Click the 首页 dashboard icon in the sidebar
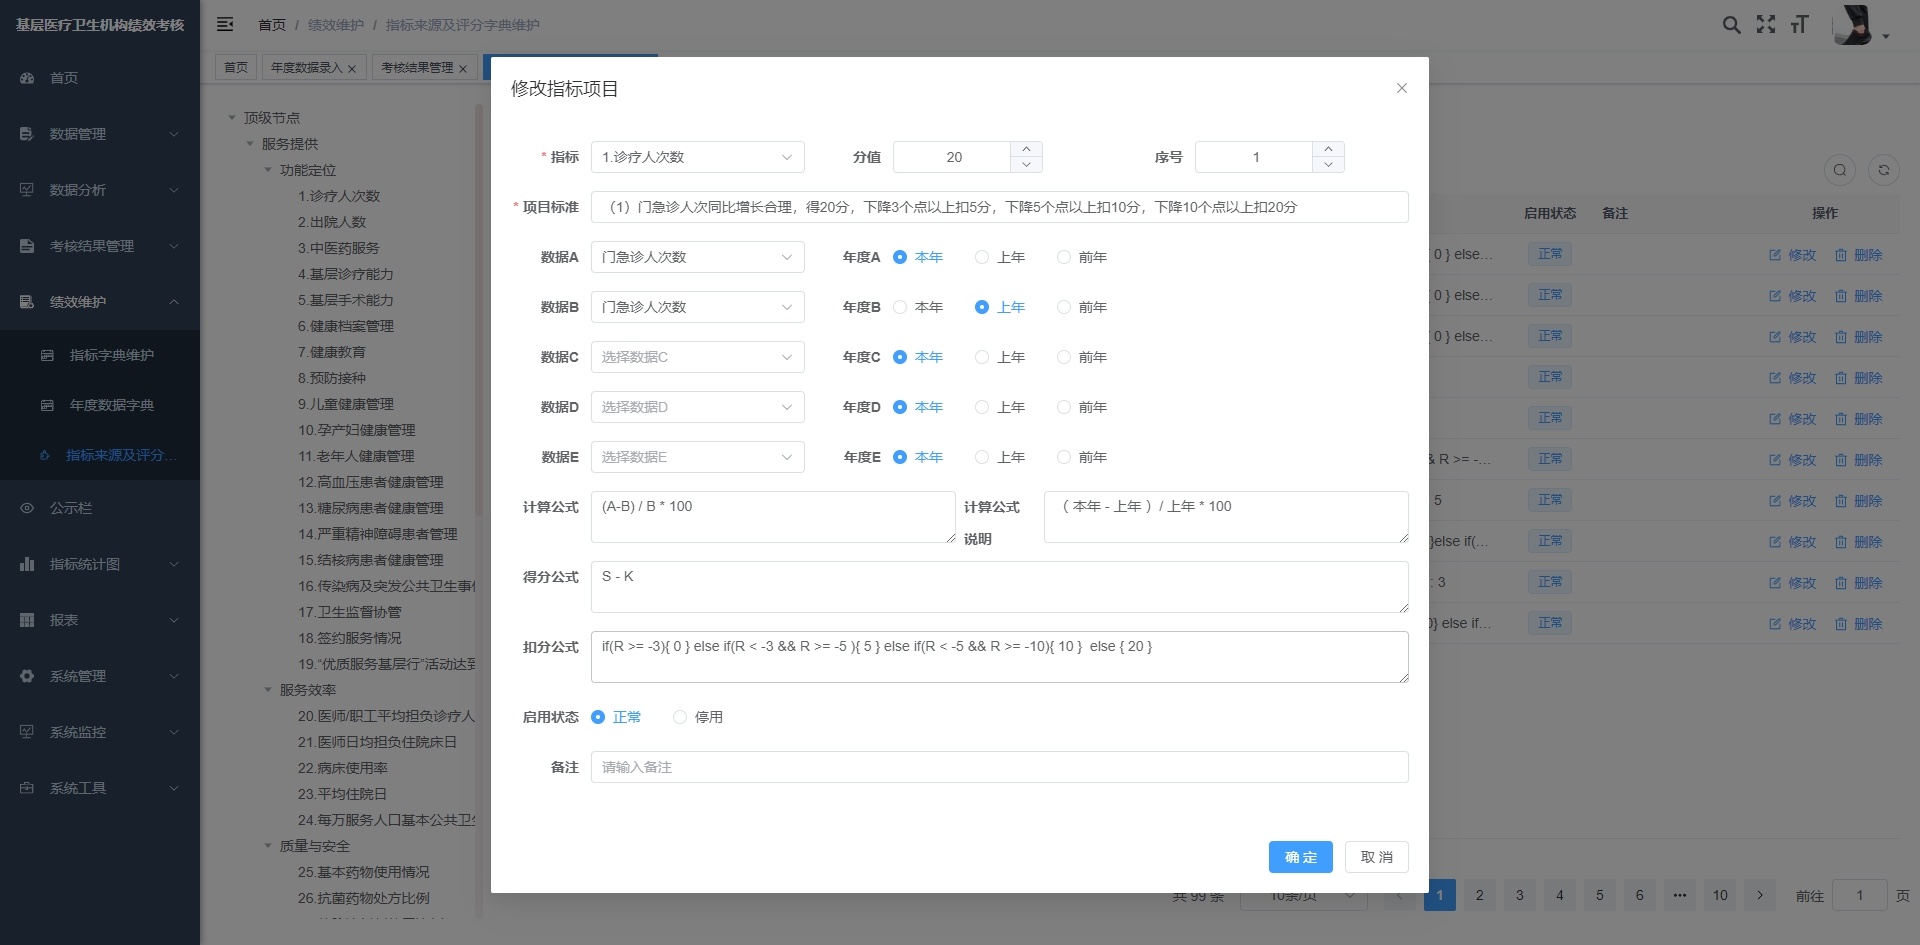The height and width of the screenshot is (945, 1920). point(27,78)
